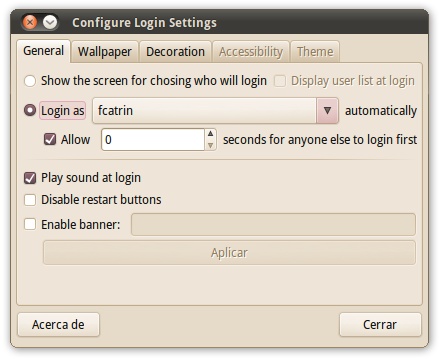This screenshot has width=445, height=360.
Task: Open the user dropdown arrow beside fcatrin
Action: (x=327, y=110)
